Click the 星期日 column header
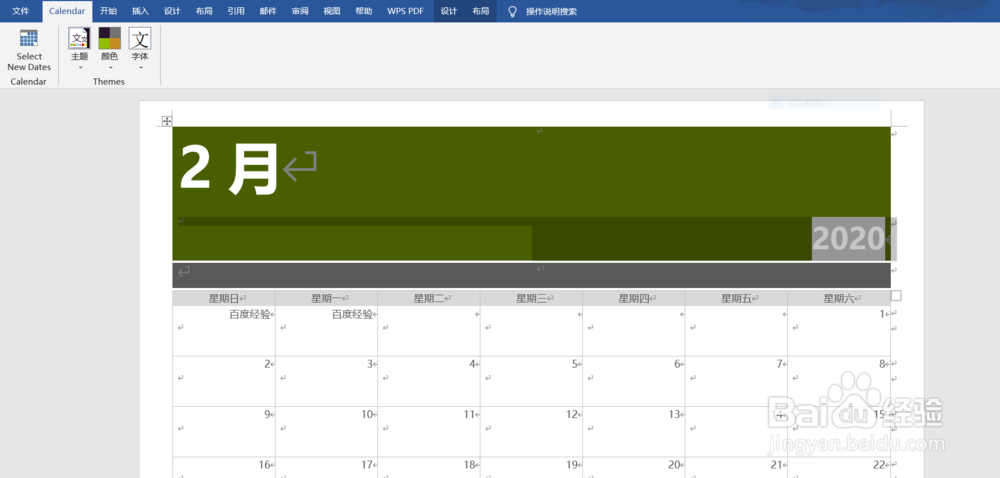 pyautogui.click(x=224, y=298)
